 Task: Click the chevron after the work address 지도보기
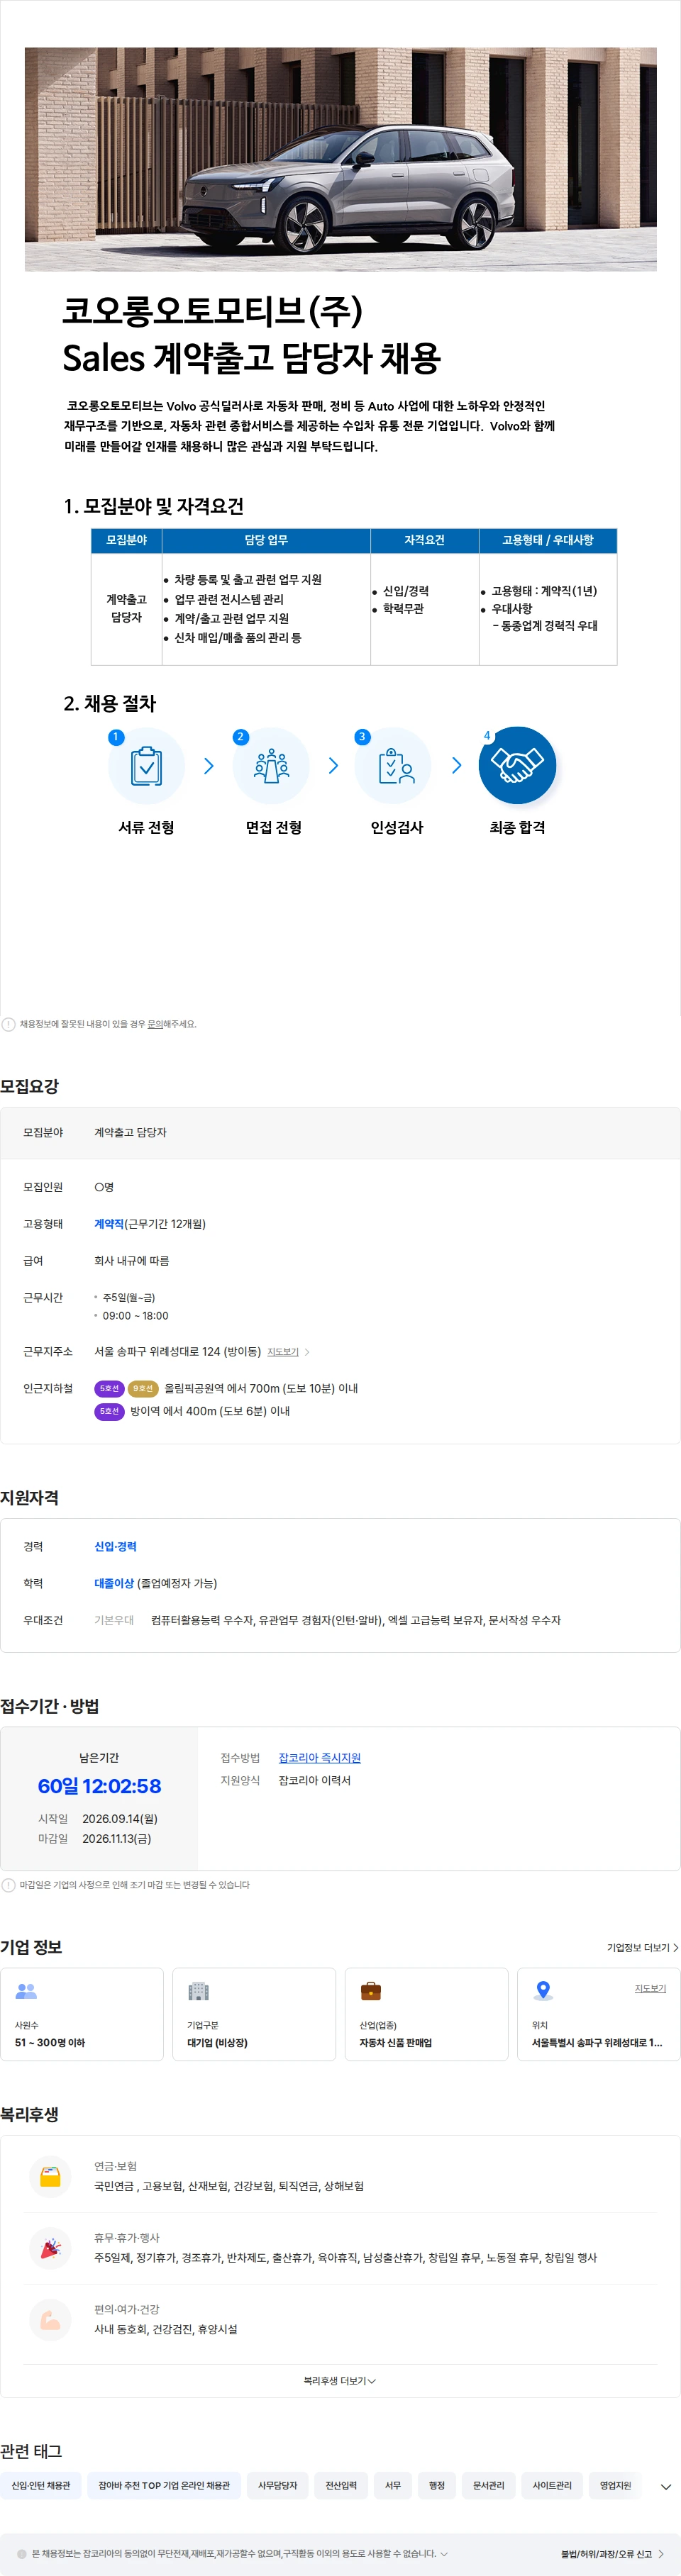tap(307, 1352)
